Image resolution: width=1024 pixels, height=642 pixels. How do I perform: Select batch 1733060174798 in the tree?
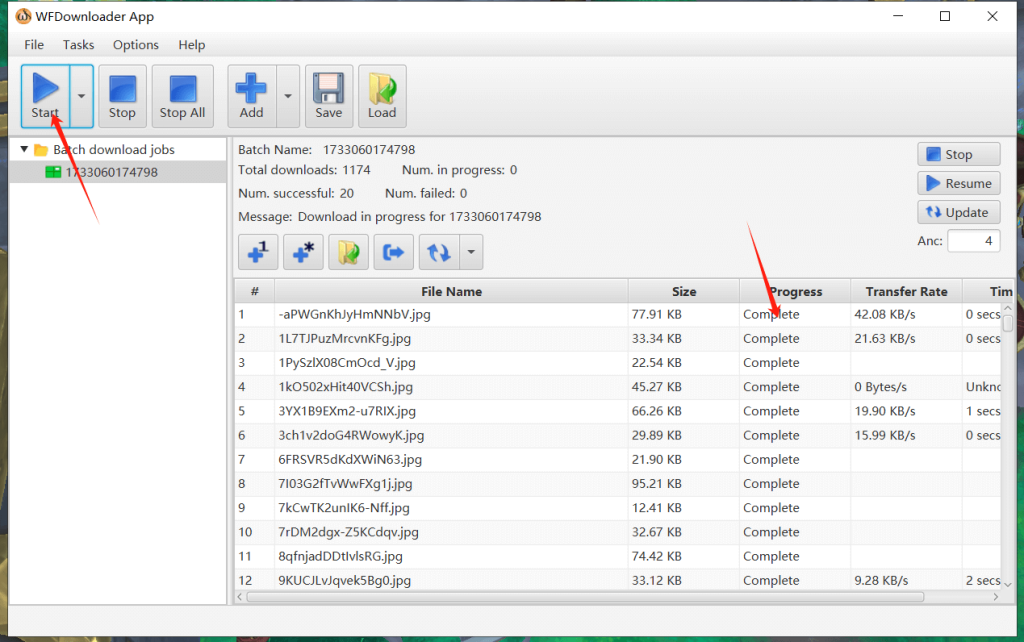pos(111,172)
